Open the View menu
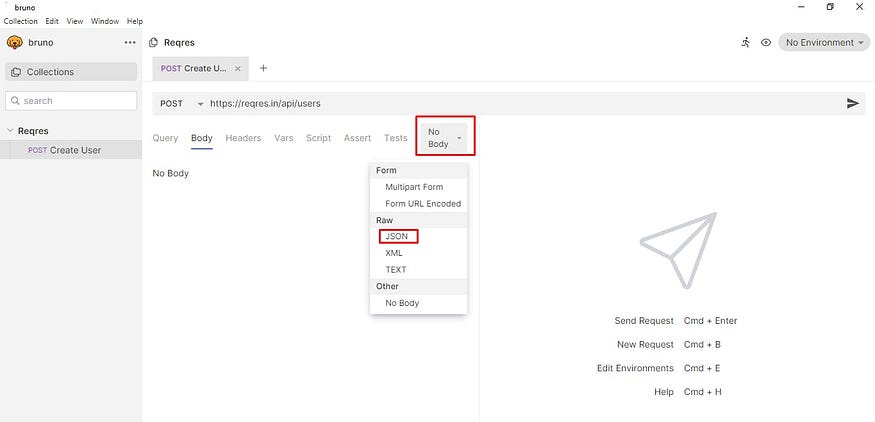Screen dimensions: 875x422 coord(75,21)
